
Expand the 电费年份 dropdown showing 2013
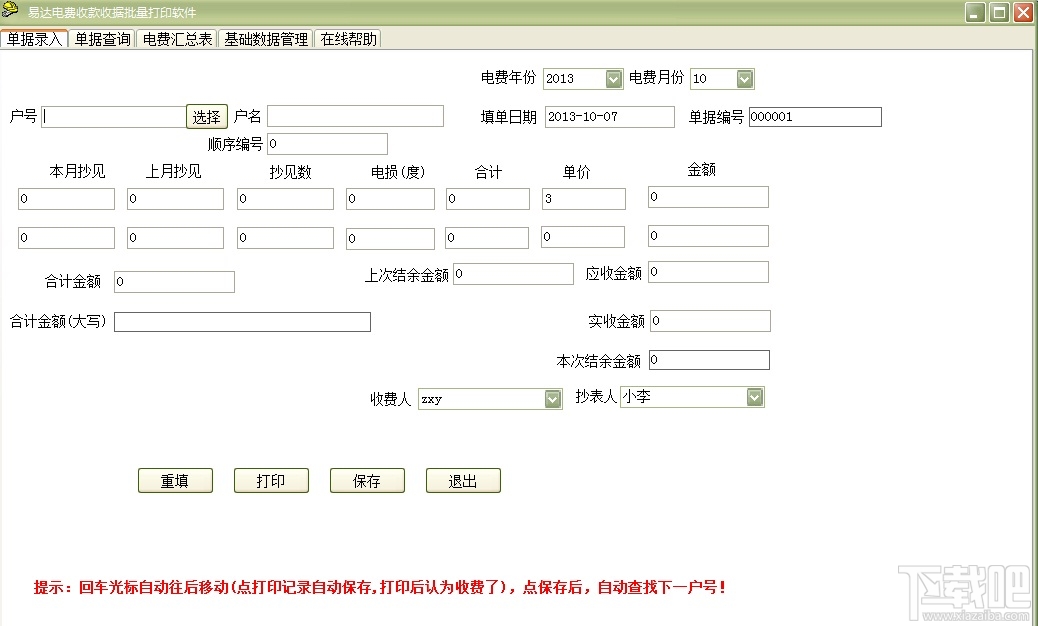614,79
